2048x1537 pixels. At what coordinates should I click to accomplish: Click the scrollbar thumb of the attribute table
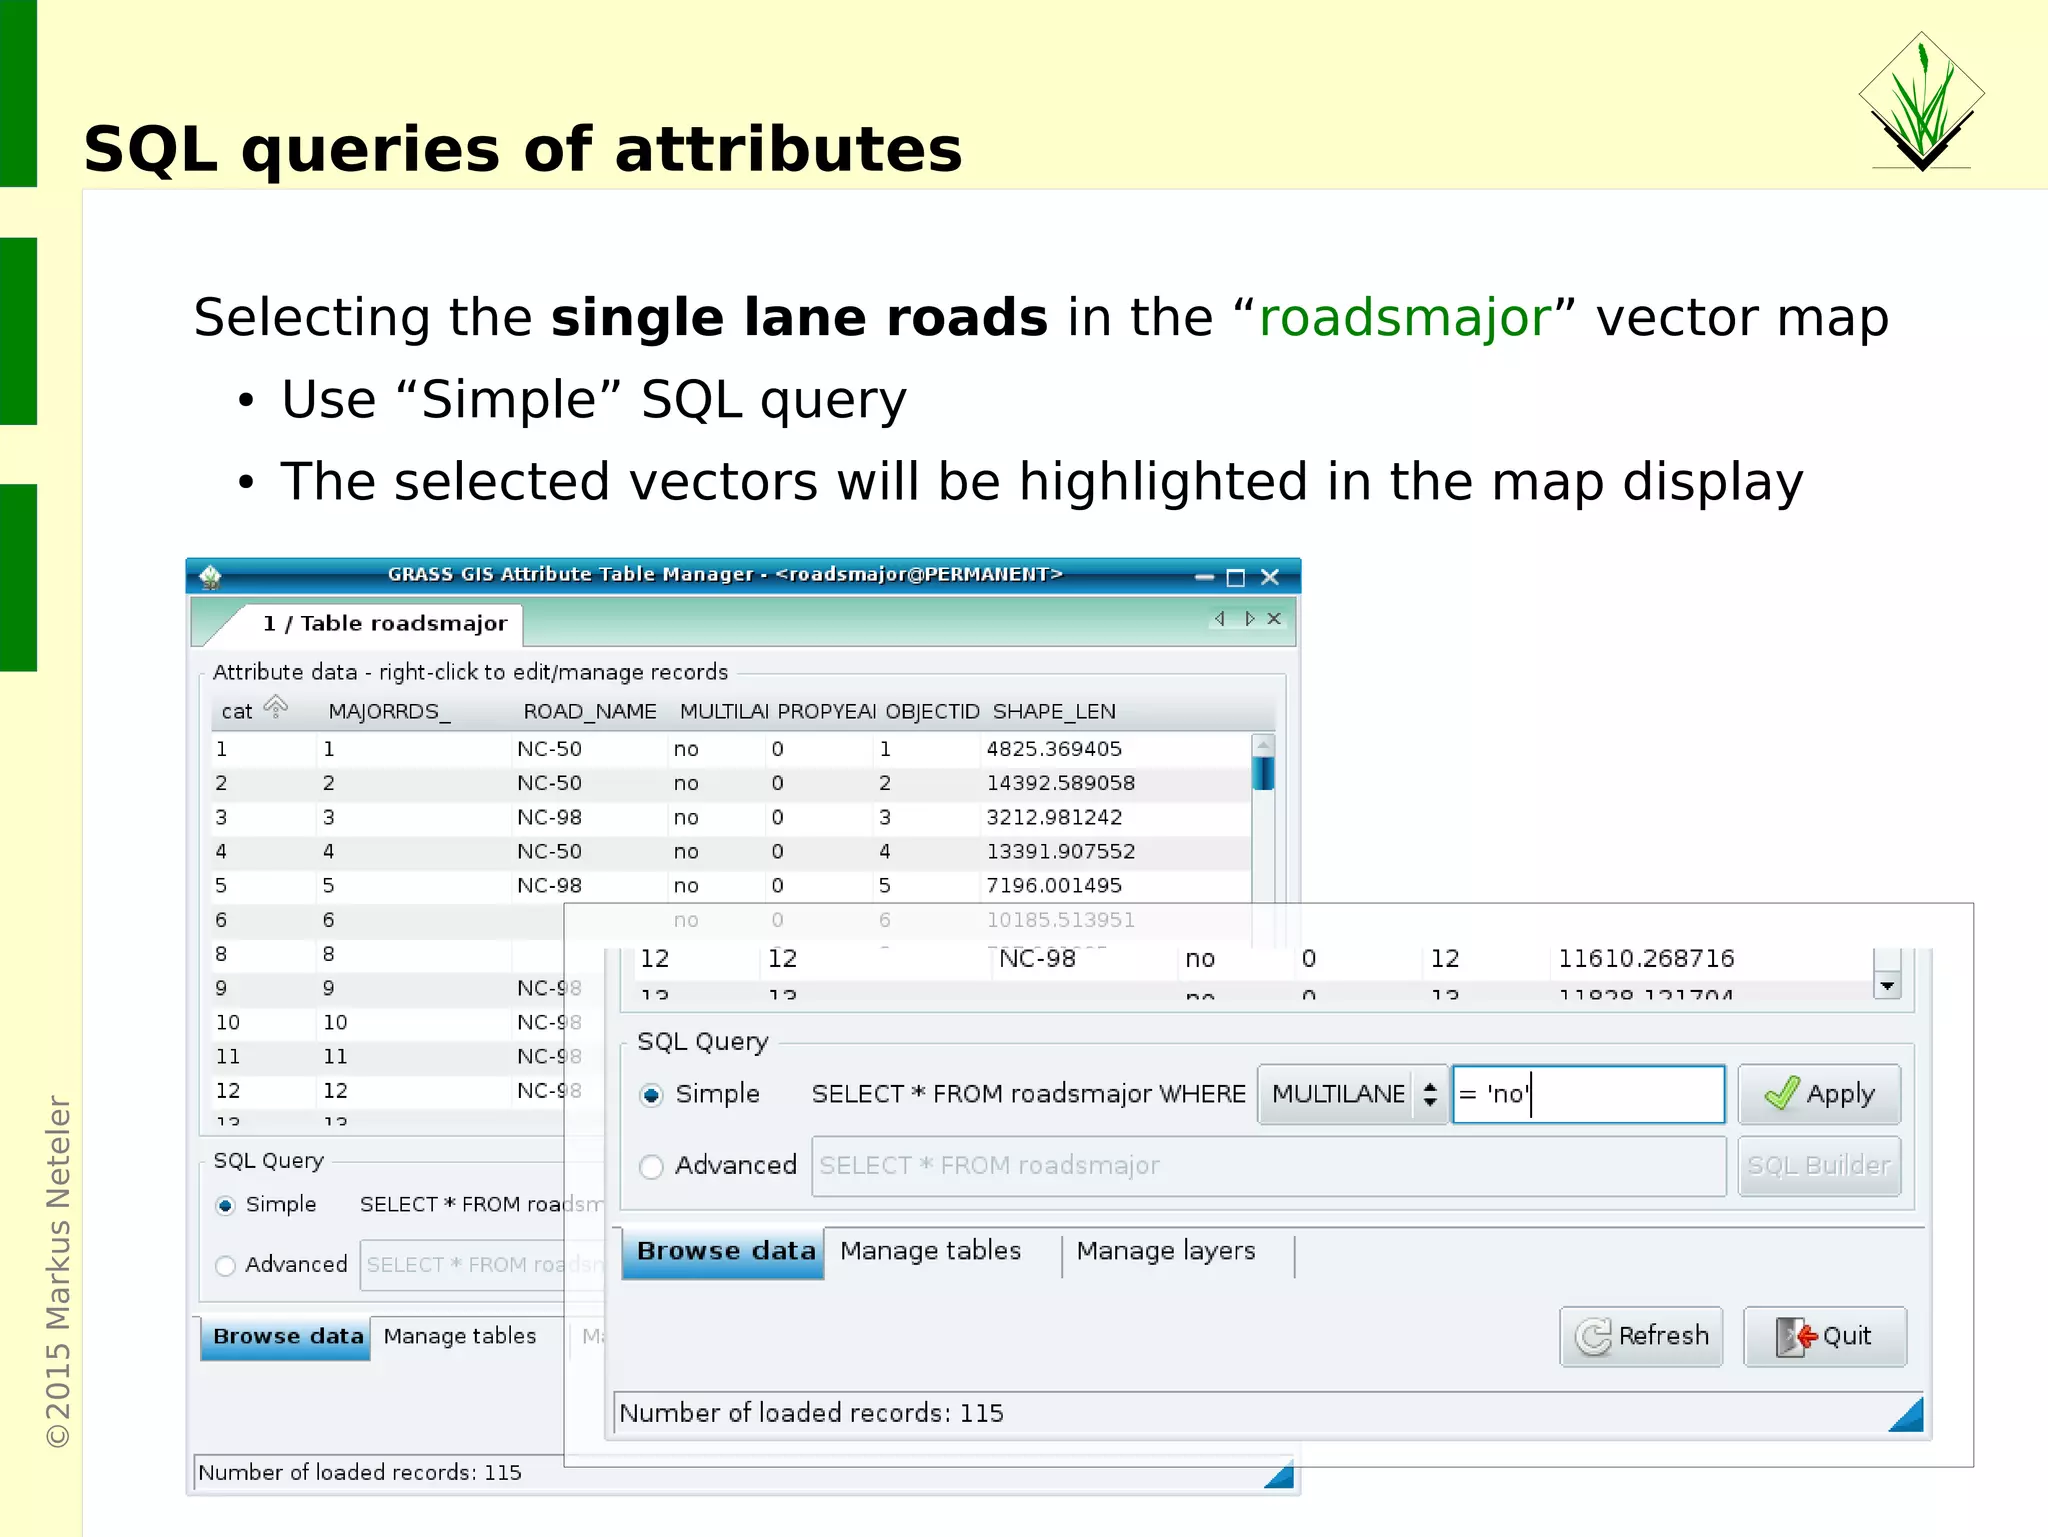click(x=1263, y=773)
